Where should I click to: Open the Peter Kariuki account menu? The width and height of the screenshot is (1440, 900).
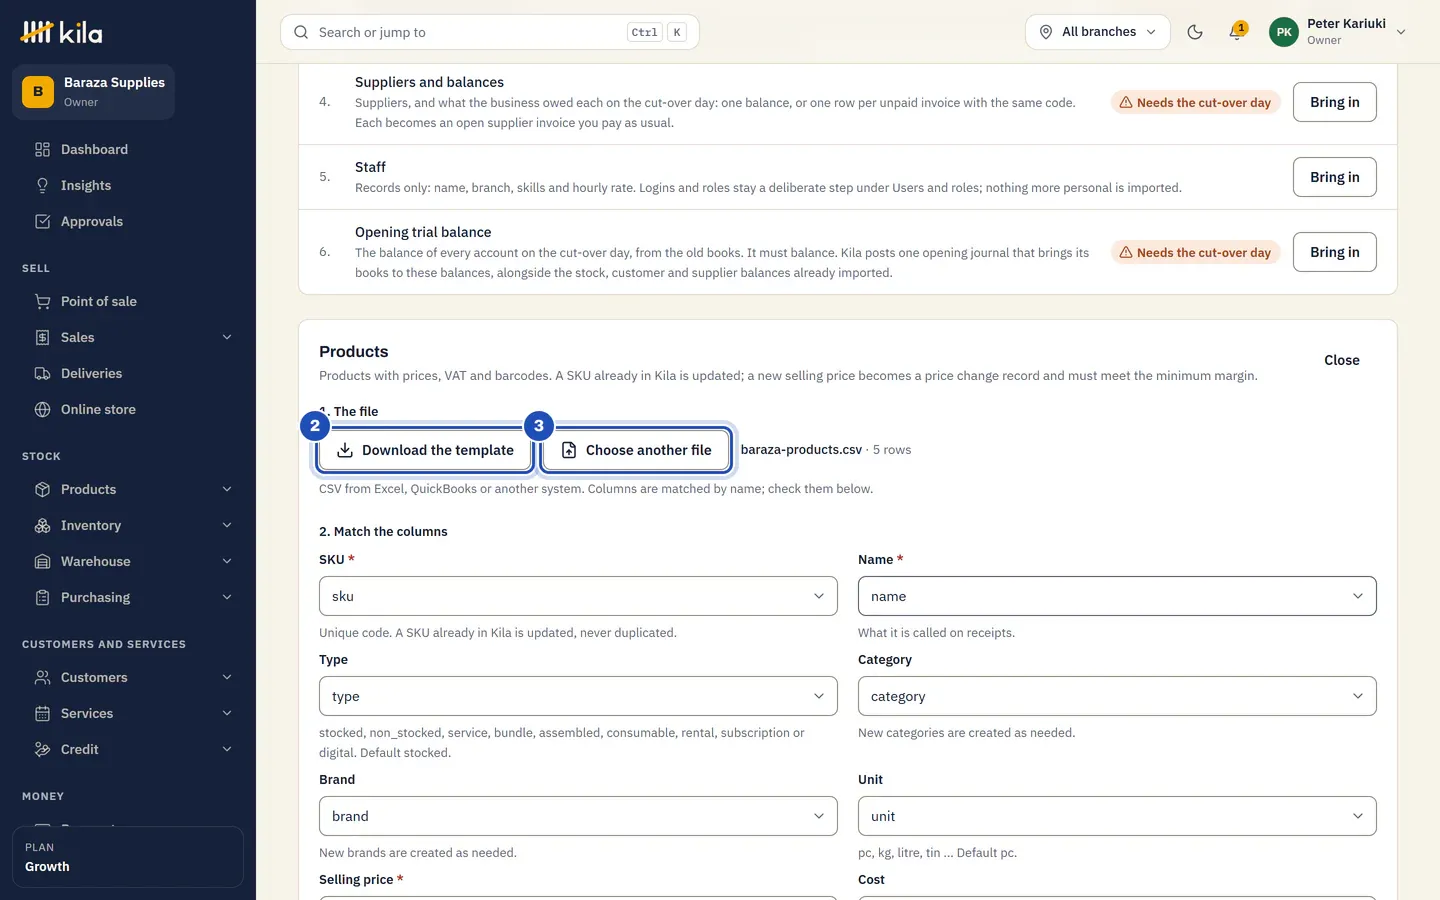coord(1339,32)
